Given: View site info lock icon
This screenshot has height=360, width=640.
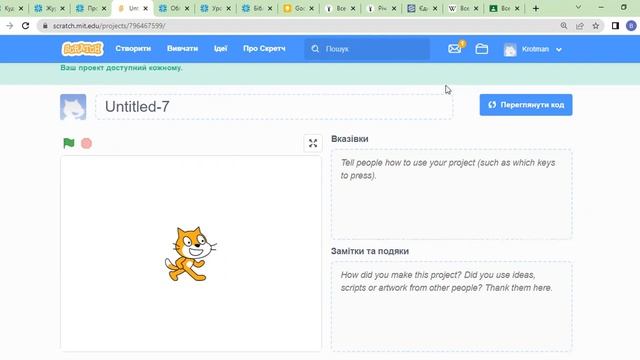Looking at the screenshot, I should pyautogui.click(x=45, y=26).
